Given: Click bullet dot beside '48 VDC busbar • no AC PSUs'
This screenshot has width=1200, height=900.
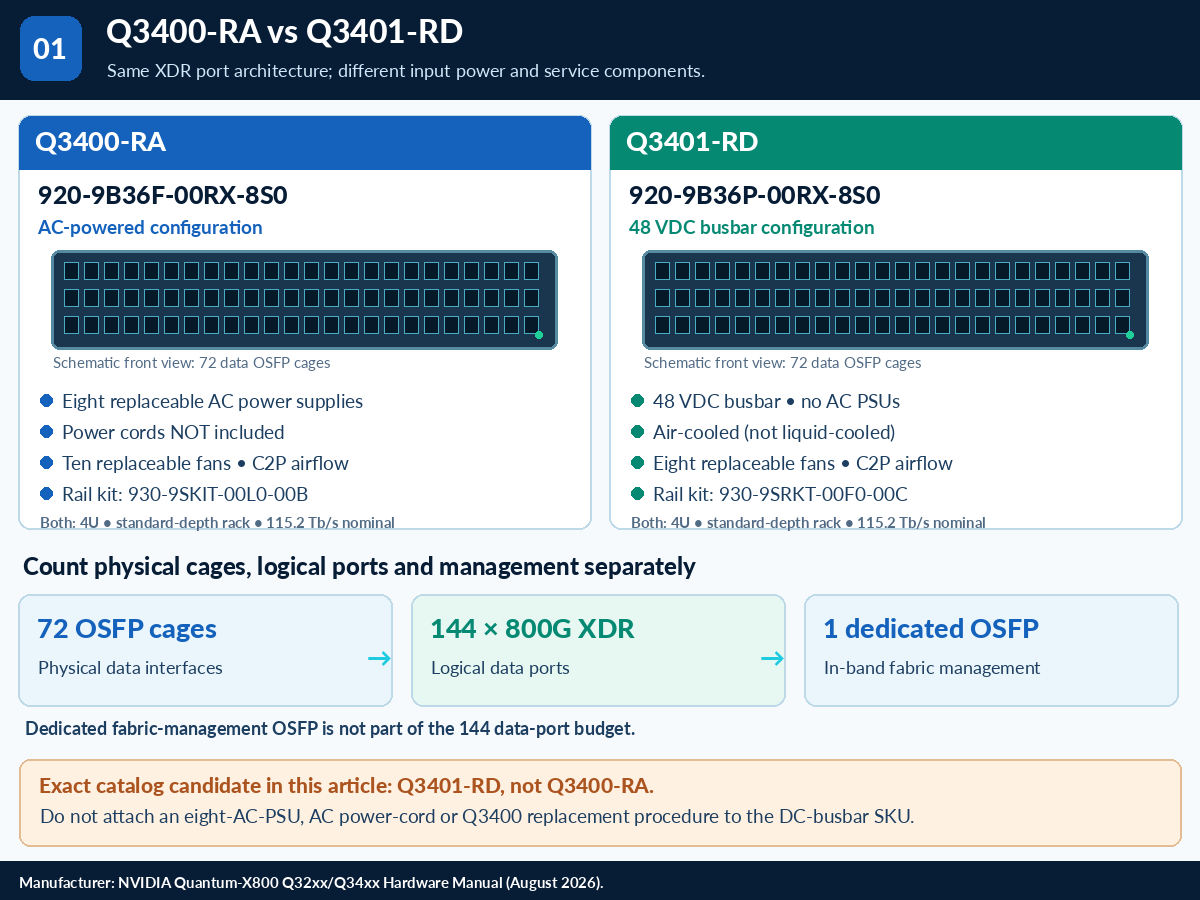Looking at the screenshot, I should coord(637,401).
